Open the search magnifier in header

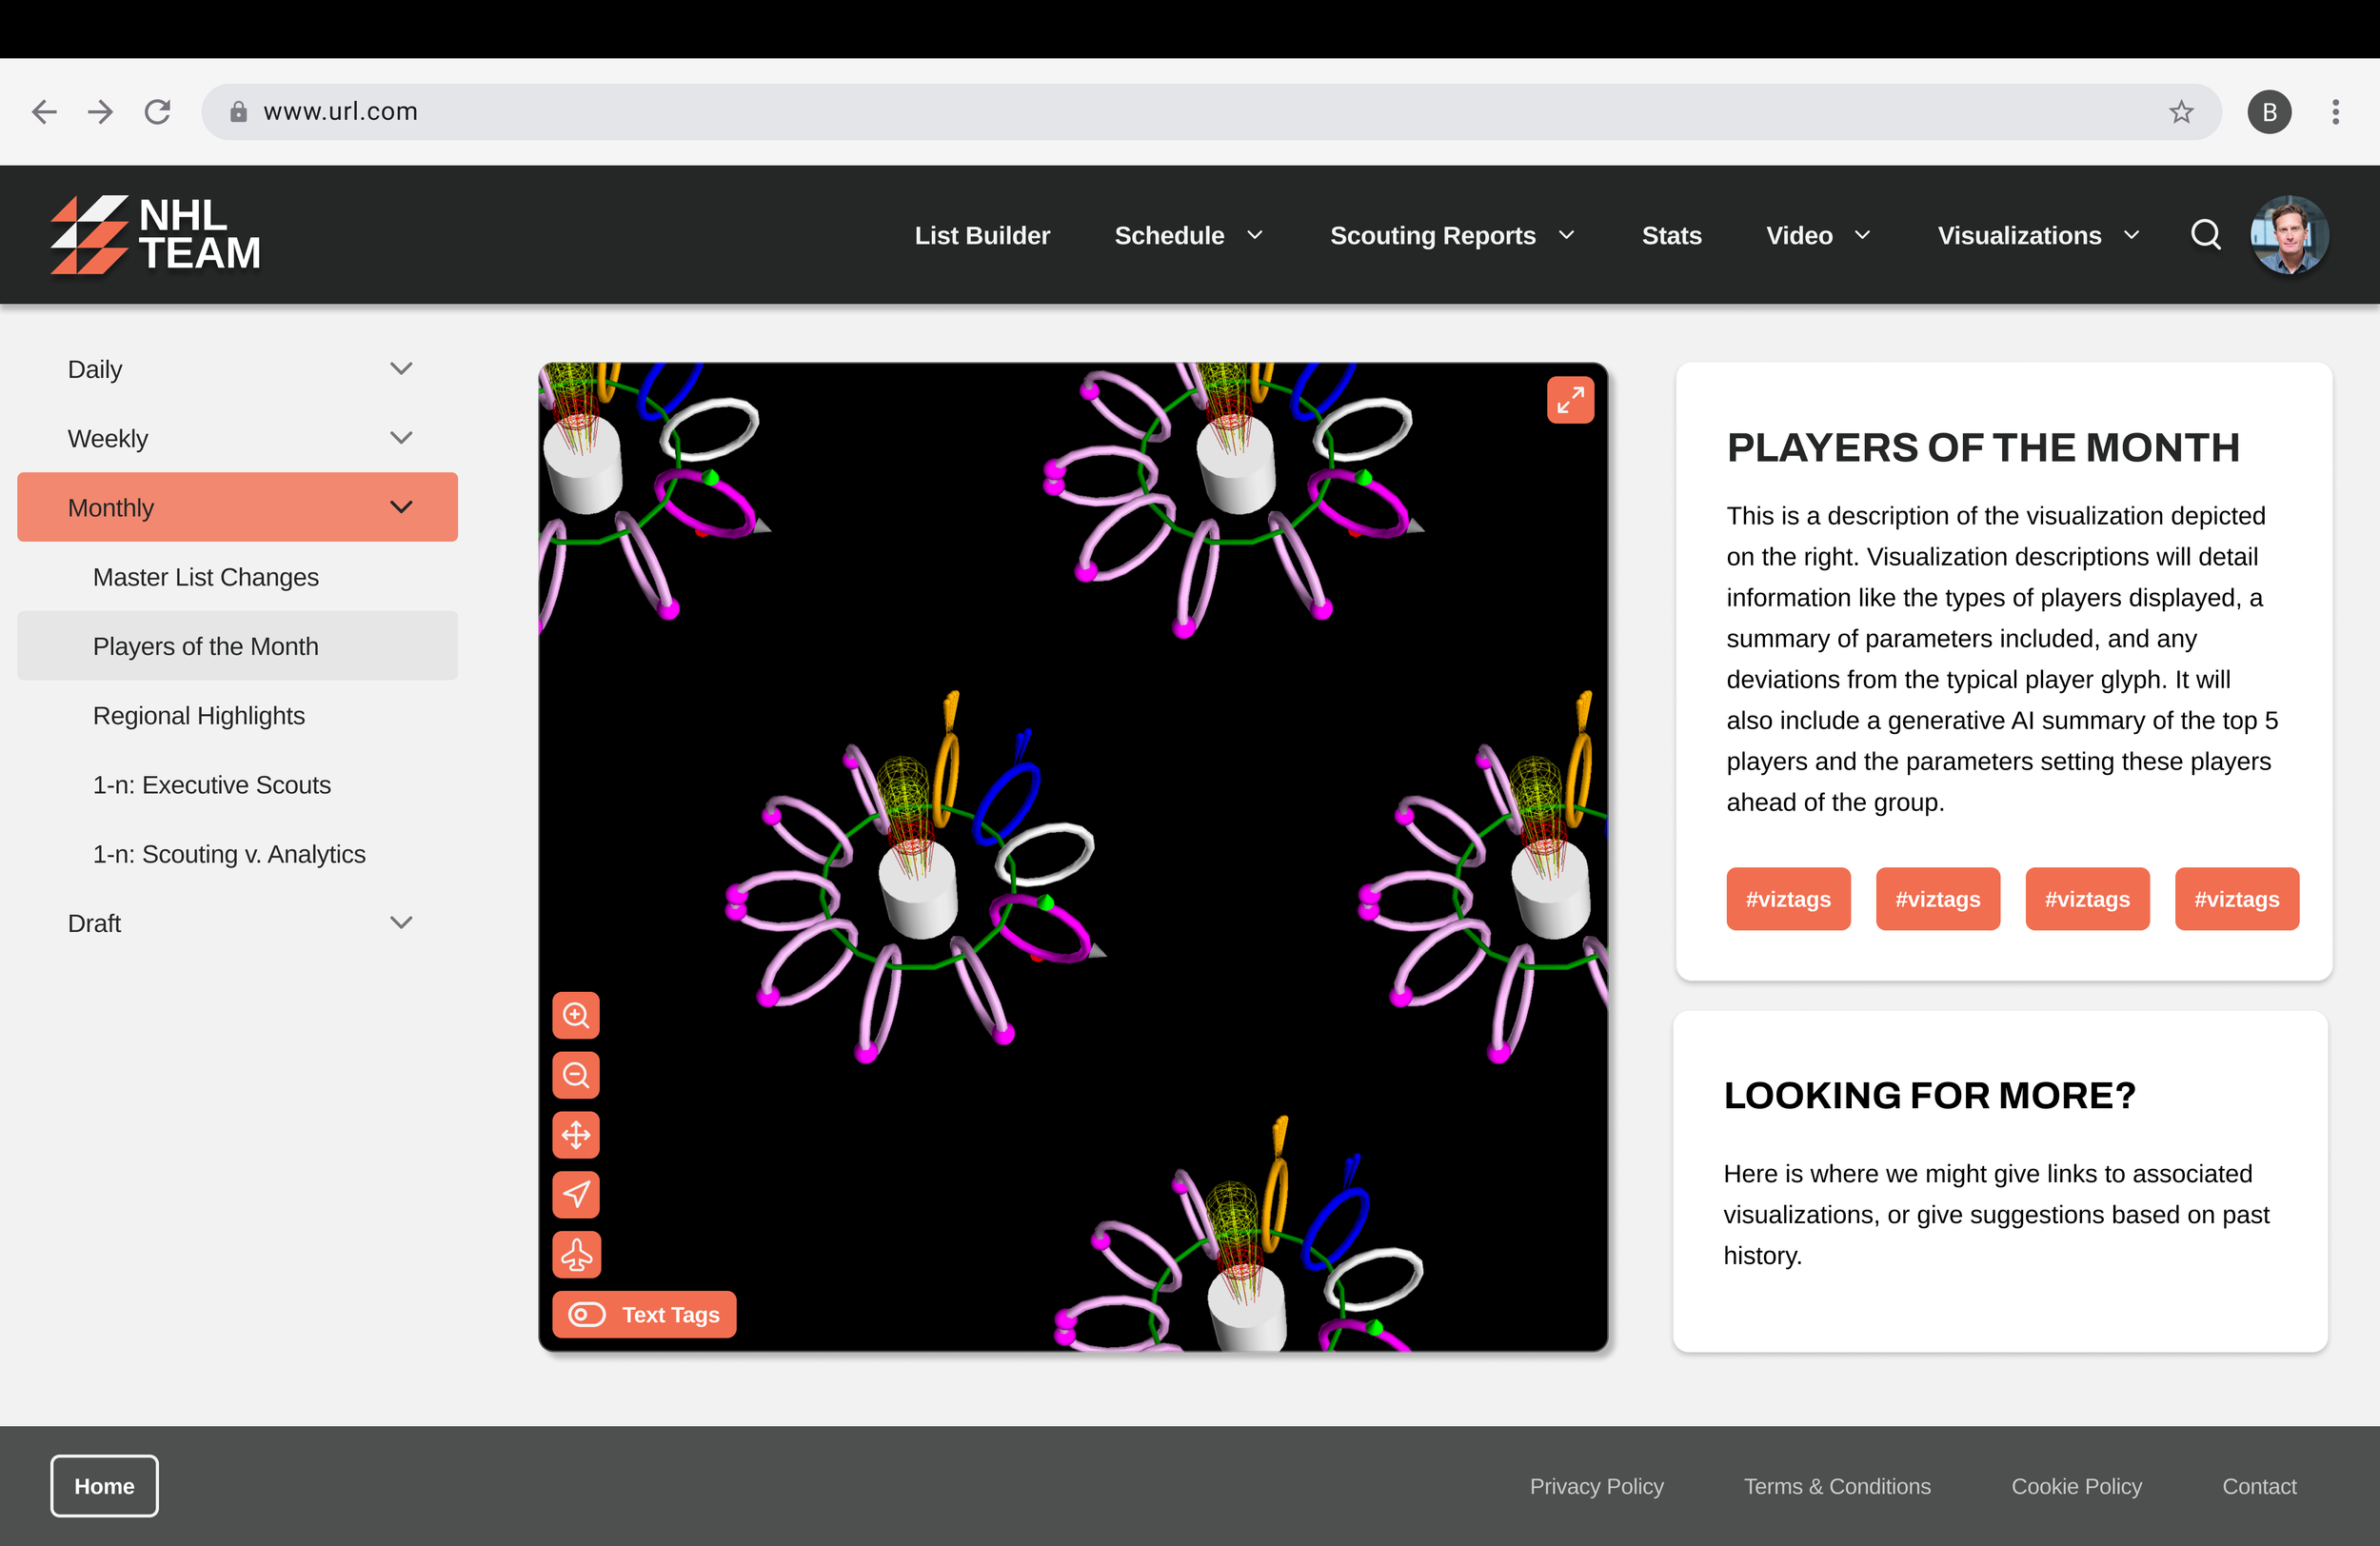2205,235
